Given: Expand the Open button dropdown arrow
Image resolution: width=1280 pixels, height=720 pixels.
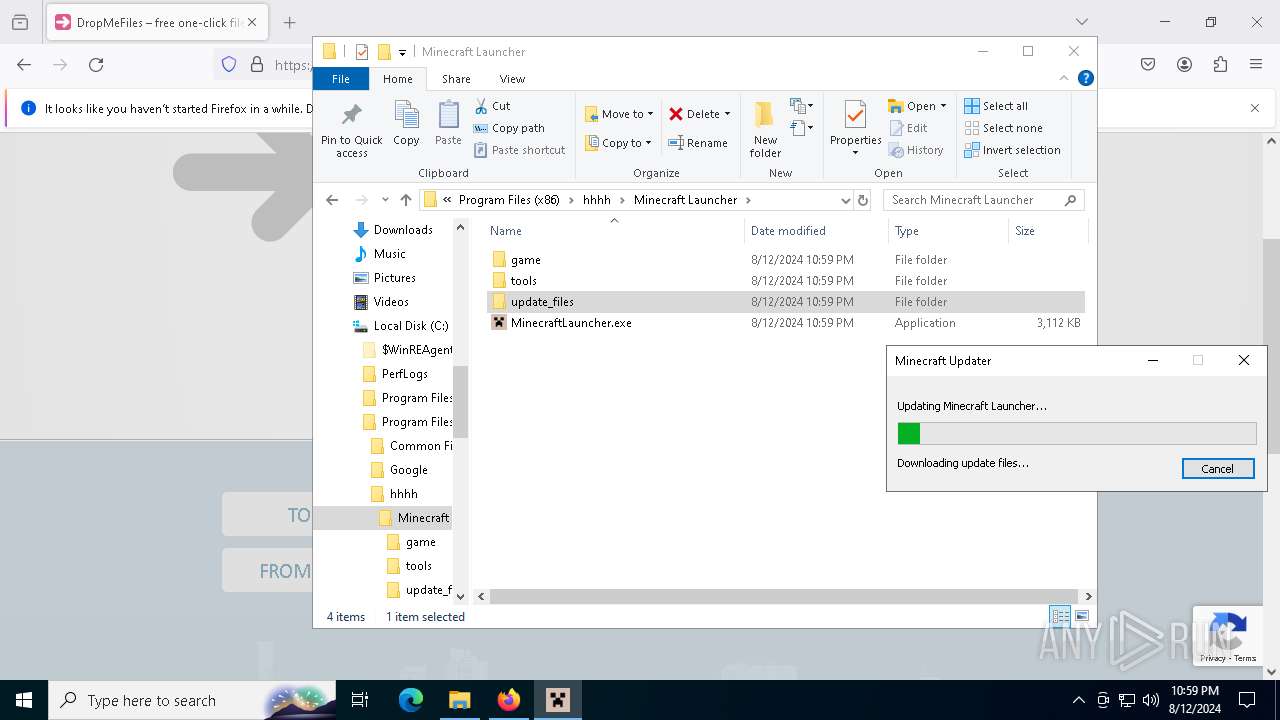Looking at the screenshot, I should pos(943,106).
